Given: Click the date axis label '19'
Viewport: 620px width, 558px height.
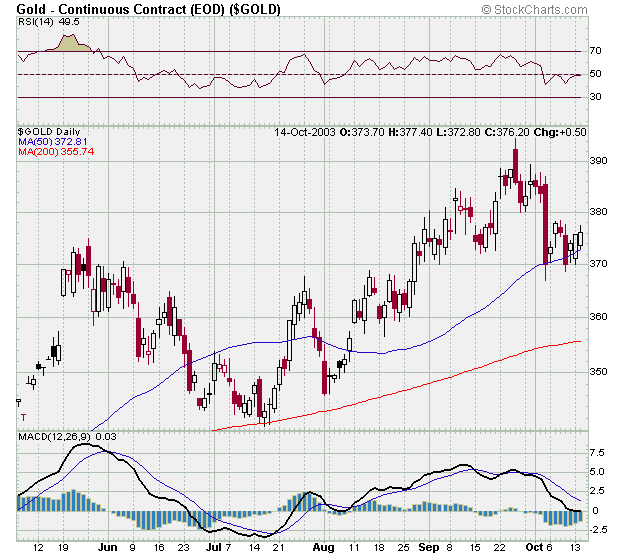Looking at the screenshot, I should [63, 547].
